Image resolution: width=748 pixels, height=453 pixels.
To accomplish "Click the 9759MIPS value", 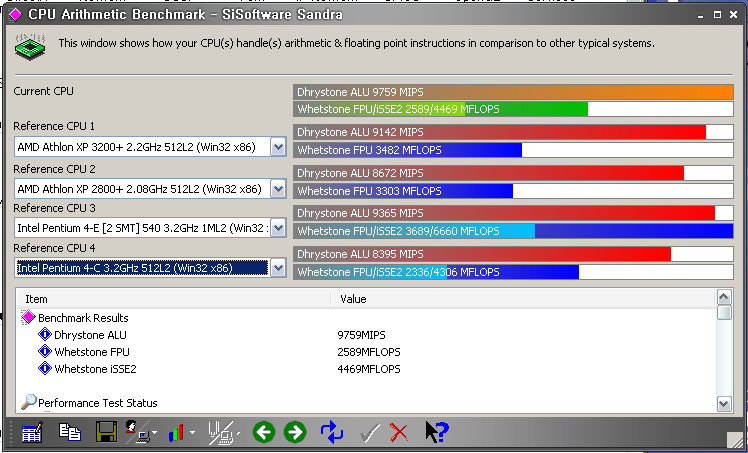I will (361, 335).
